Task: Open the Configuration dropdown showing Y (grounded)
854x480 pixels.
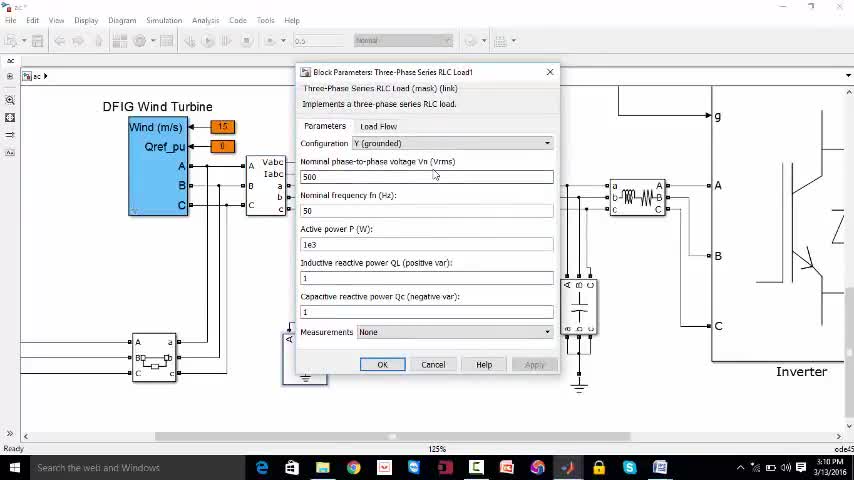Action: pyautogui.click(x=452, y=143)
